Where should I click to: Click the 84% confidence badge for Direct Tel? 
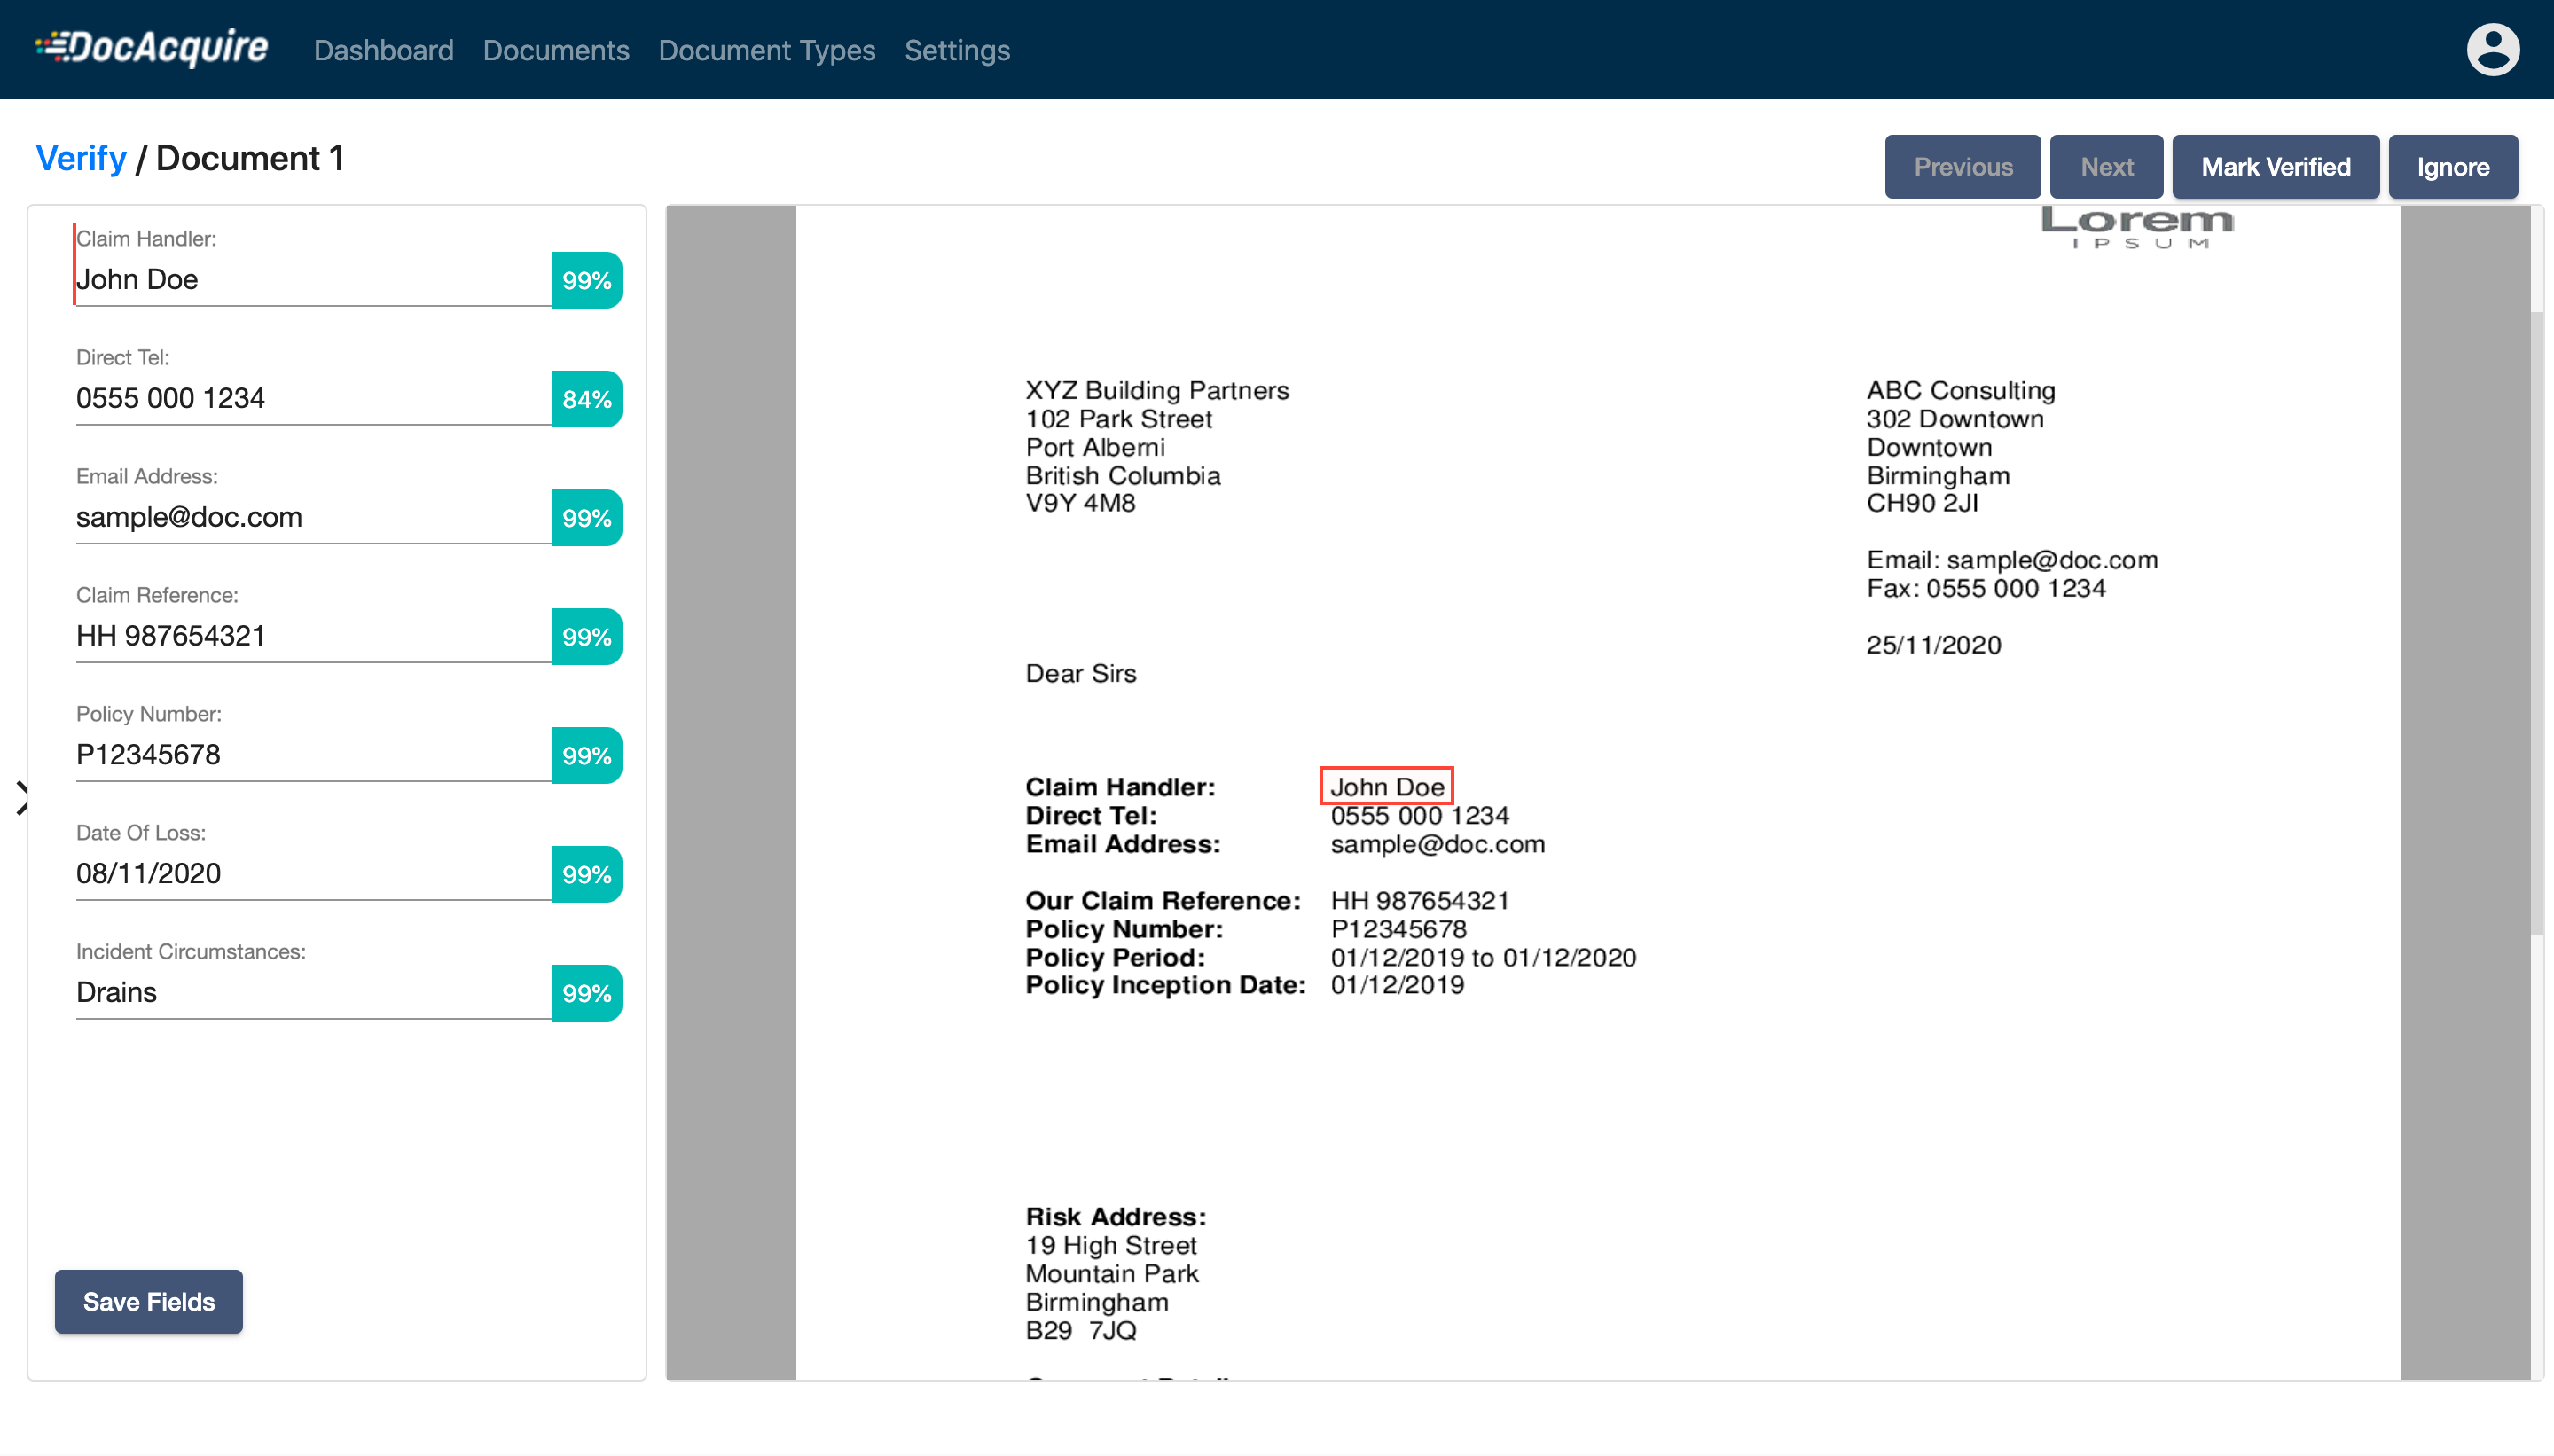(586, 399)
